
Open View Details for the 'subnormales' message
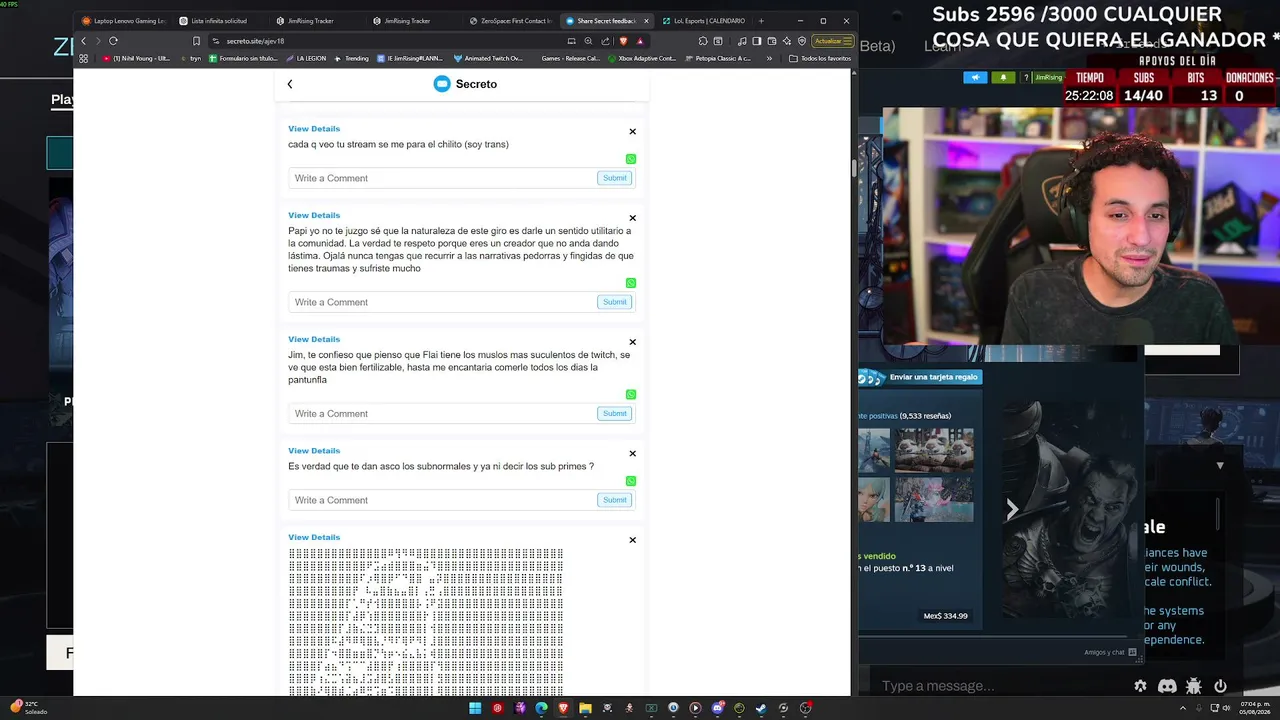pyautogui.click(x=314, y=451)
